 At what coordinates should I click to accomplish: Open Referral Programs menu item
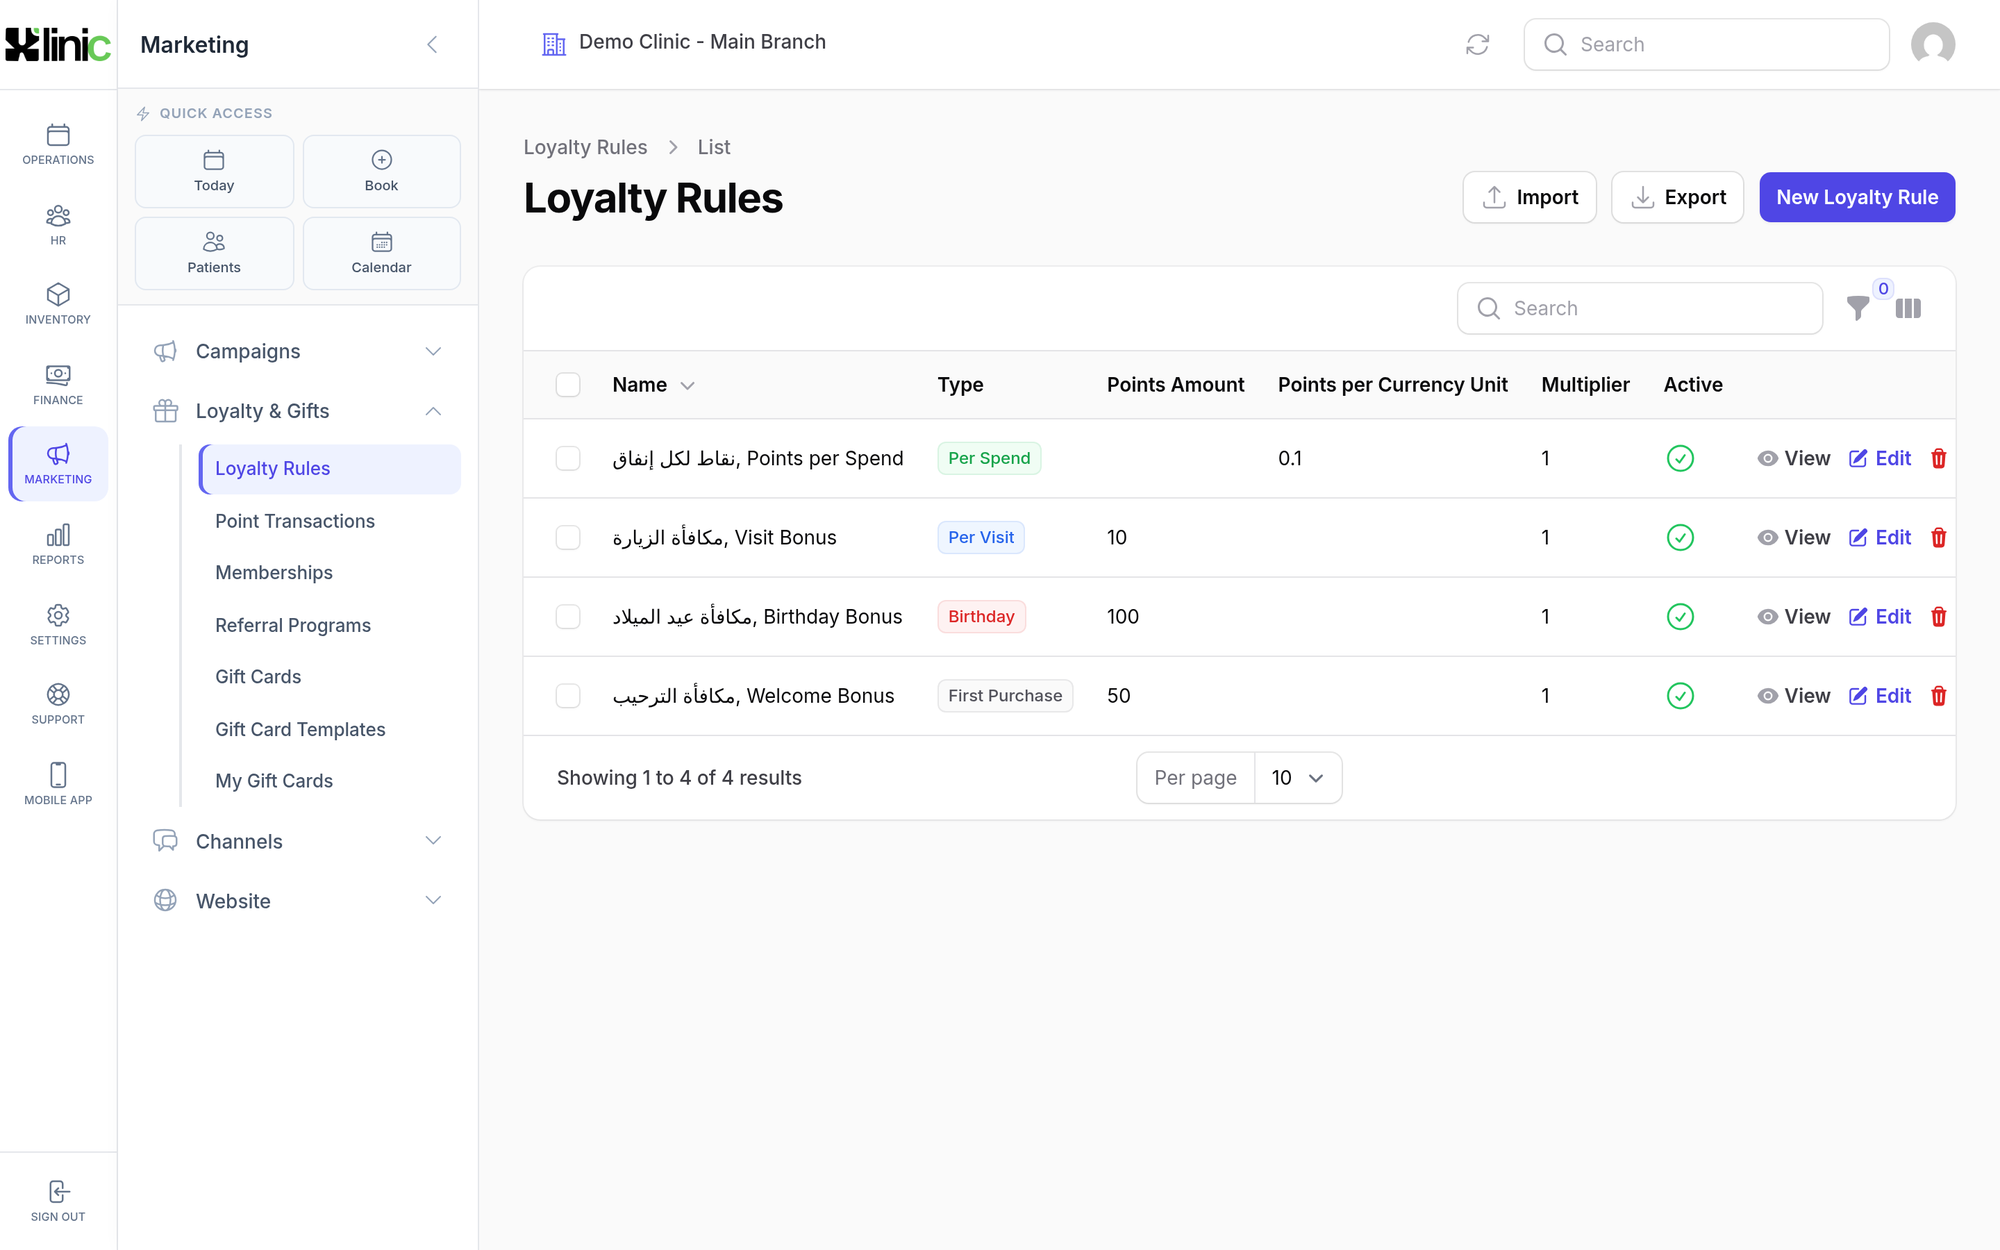(x=293, y=625)
